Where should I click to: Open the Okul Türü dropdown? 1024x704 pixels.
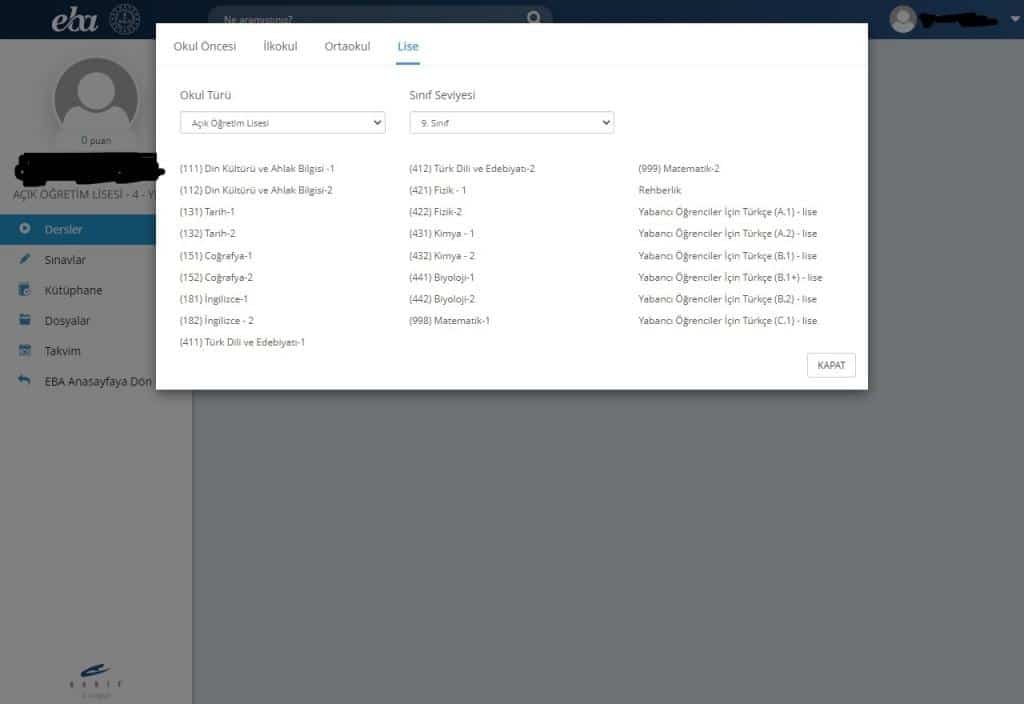[x=282, y=123]
